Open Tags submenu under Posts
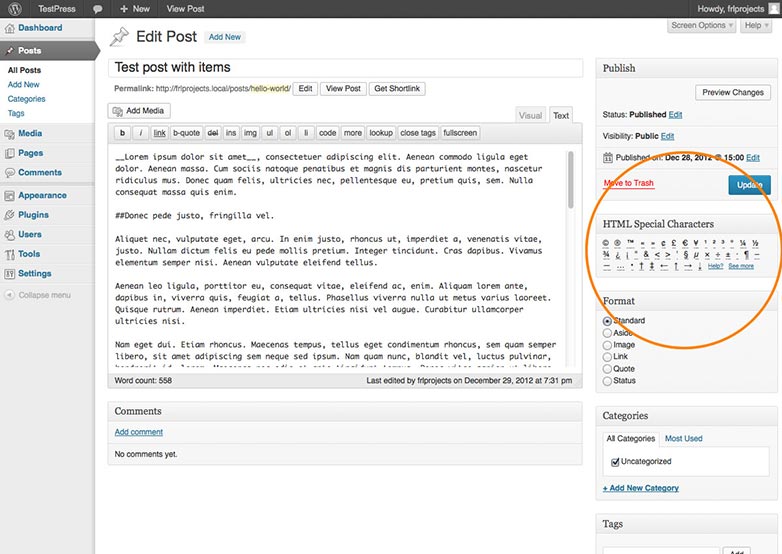 point(16,114)
